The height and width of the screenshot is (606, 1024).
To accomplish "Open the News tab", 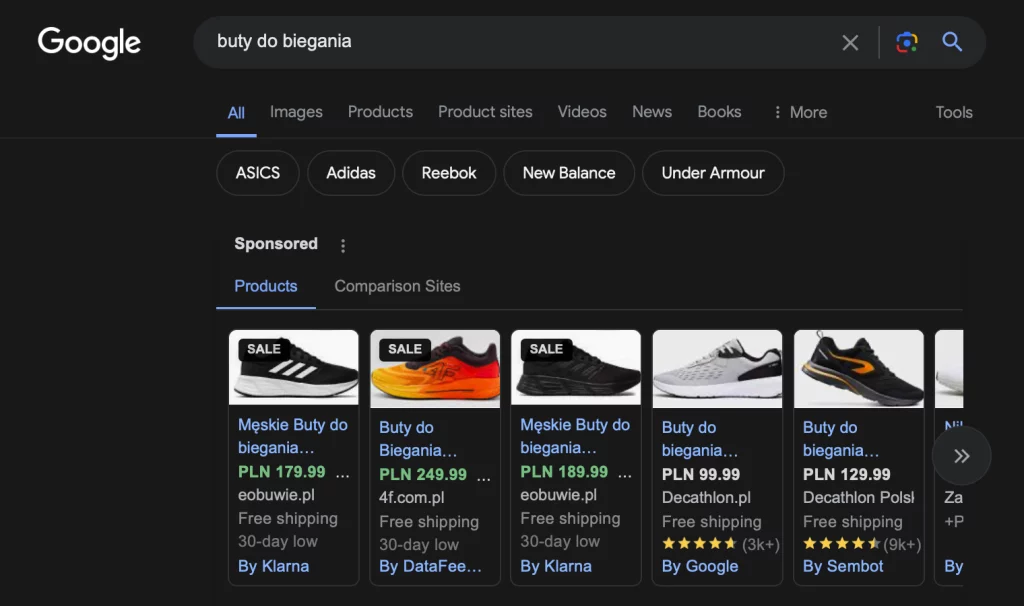I will click(x=652, y=112).
